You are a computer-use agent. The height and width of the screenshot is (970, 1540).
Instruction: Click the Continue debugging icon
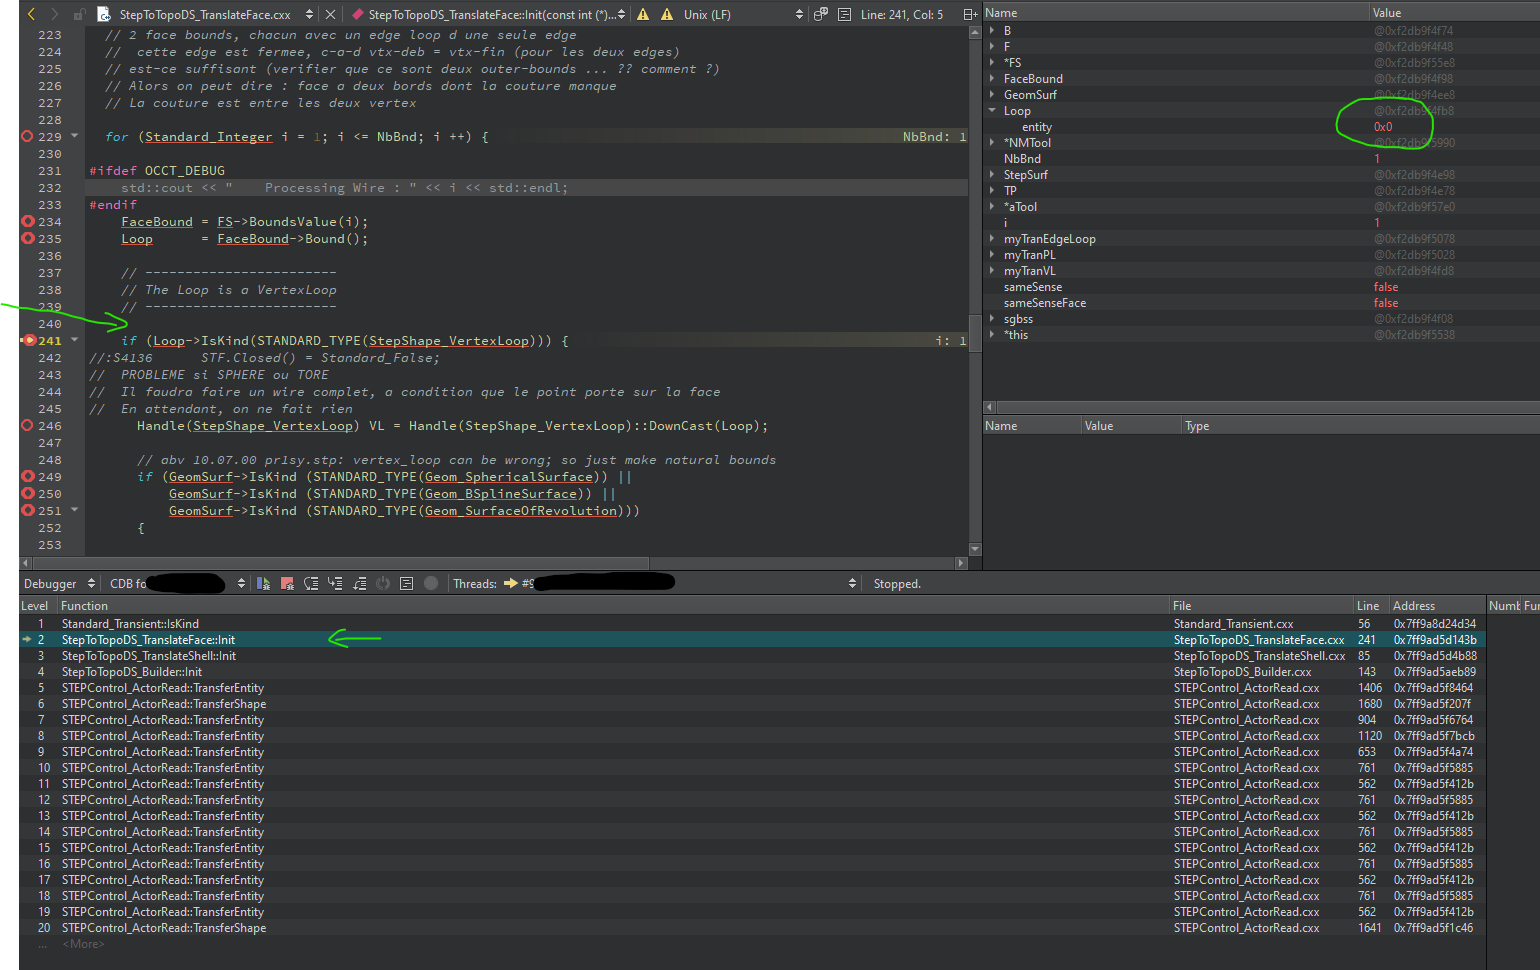point(264,583)
